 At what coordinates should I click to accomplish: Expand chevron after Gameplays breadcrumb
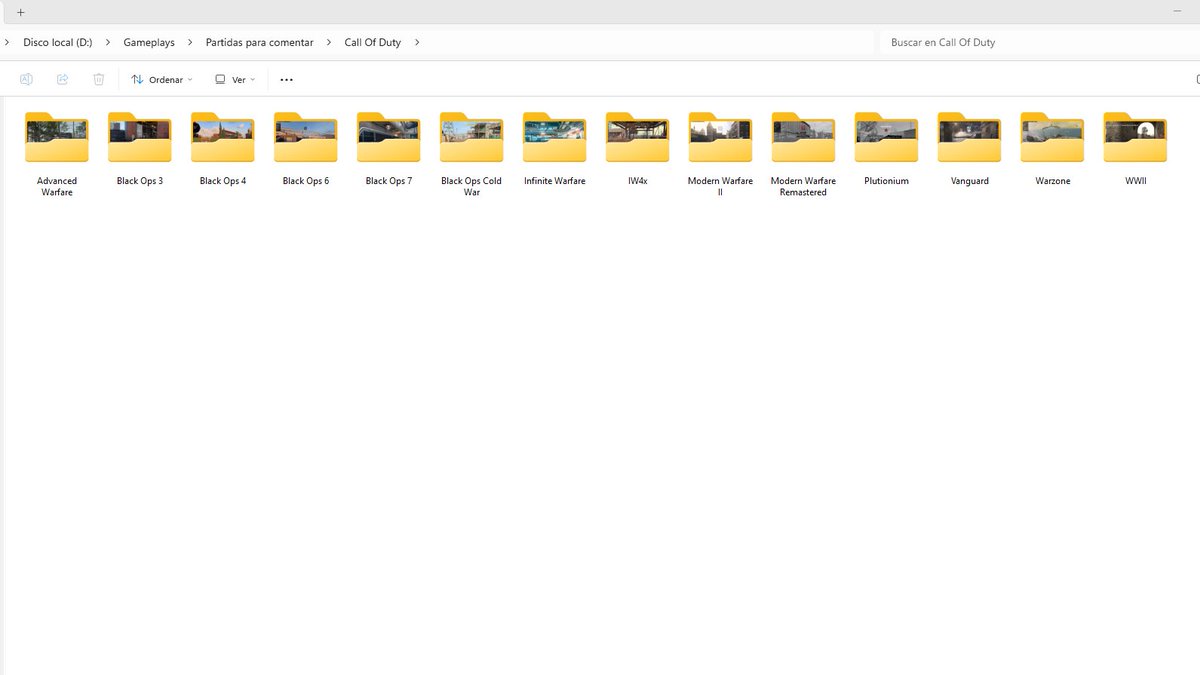pos(190,42)
